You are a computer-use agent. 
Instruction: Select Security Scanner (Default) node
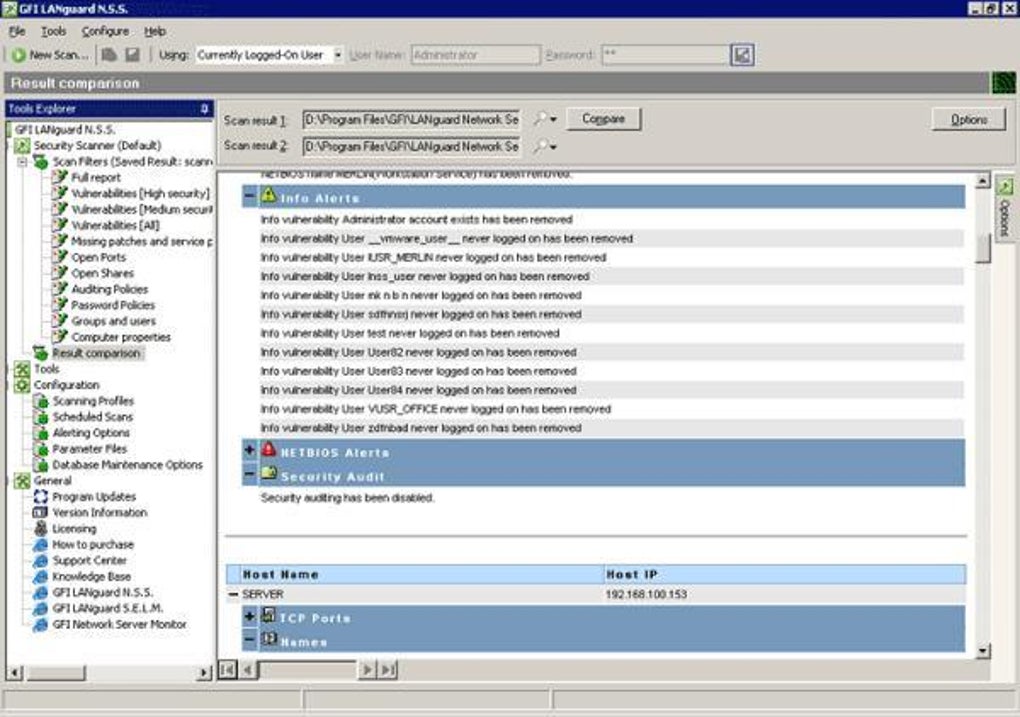(x=97, y=146)
